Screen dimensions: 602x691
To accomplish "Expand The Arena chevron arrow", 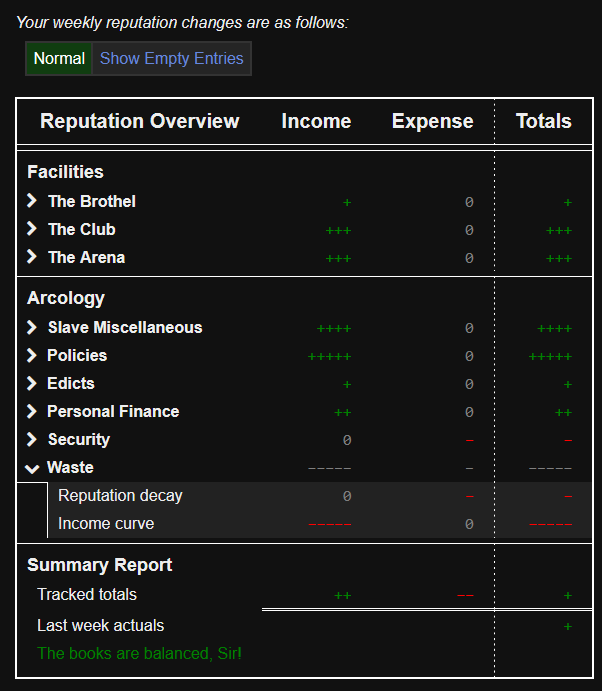I will point(32,258).
